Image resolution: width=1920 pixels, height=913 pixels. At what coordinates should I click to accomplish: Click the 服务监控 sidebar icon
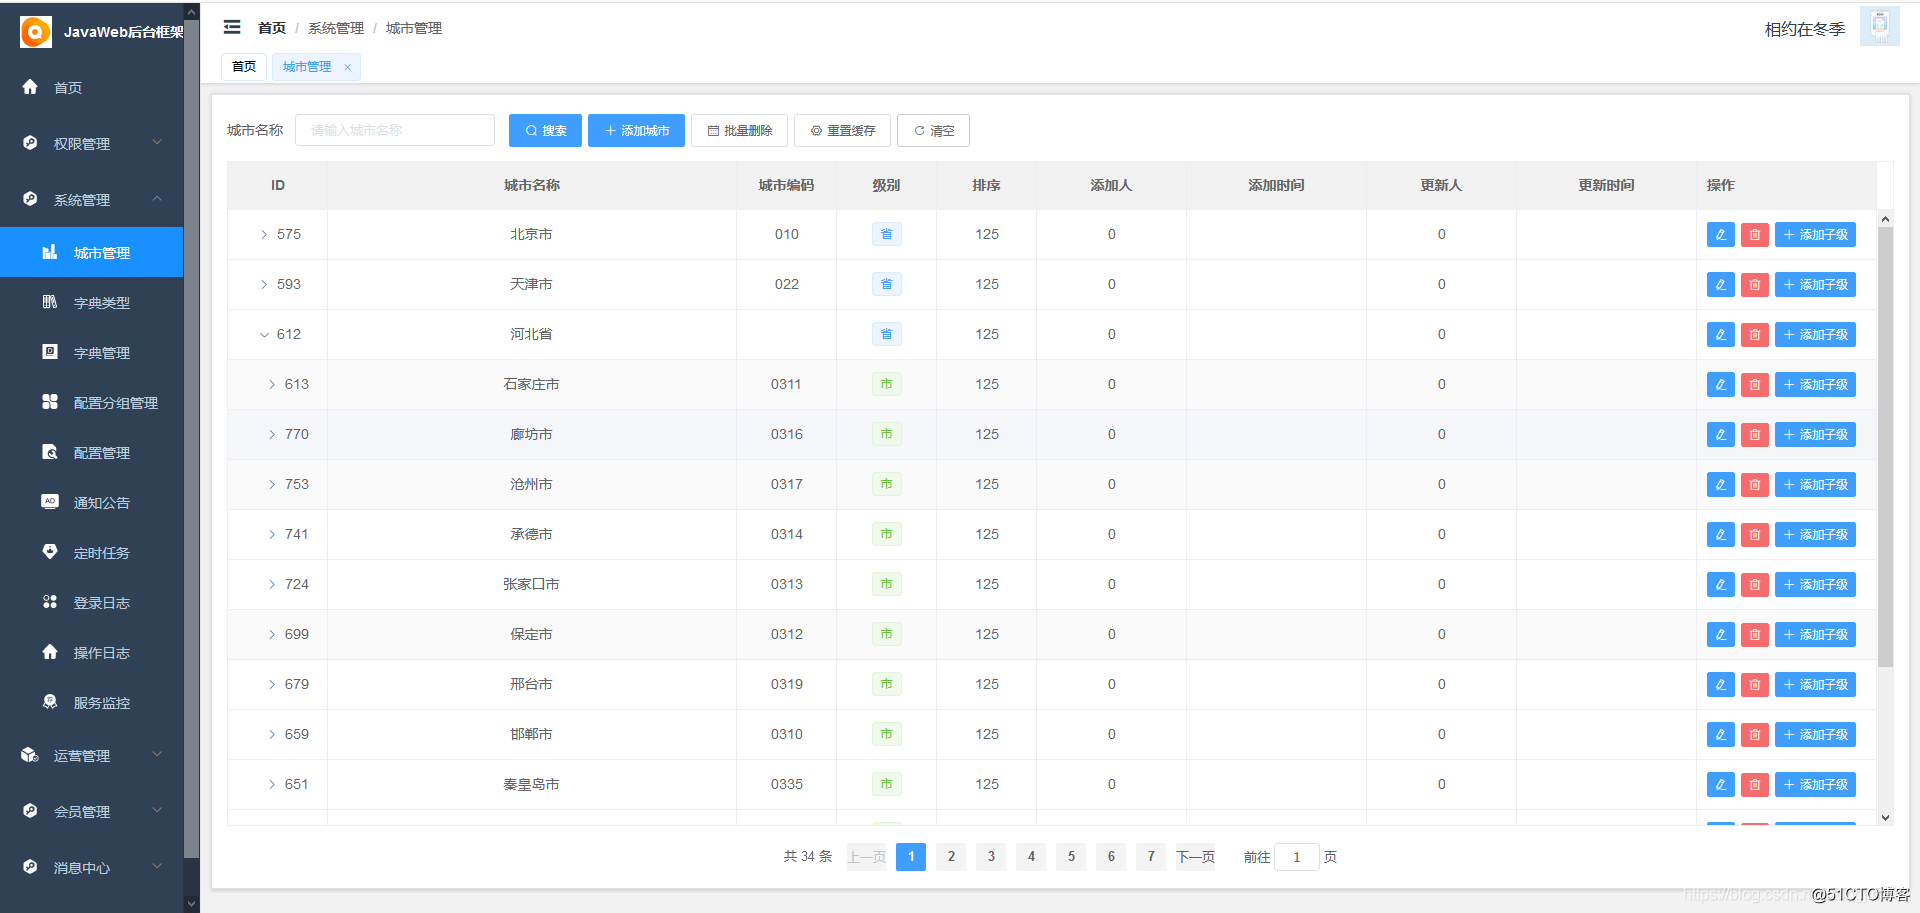50,702
